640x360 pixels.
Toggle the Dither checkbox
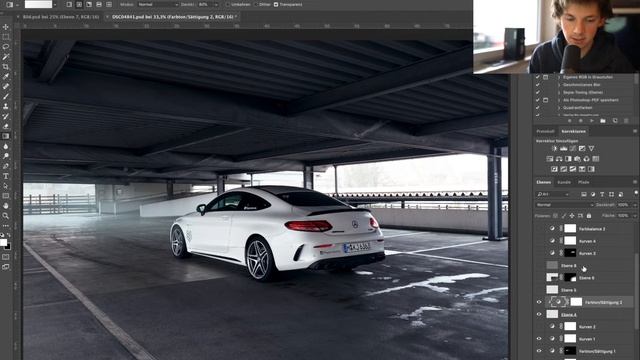[x=256, y=4]
